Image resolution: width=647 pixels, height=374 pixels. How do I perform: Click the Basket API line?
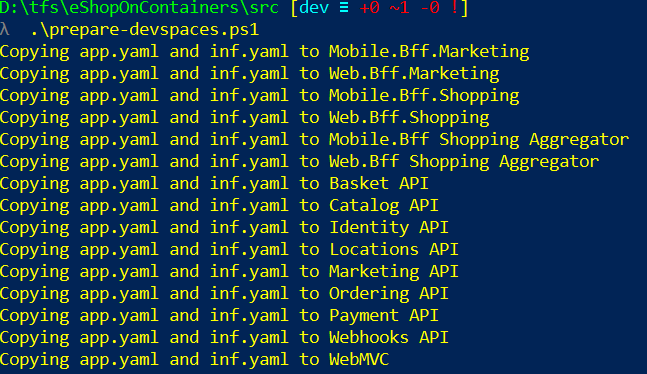tap(214, 184)
